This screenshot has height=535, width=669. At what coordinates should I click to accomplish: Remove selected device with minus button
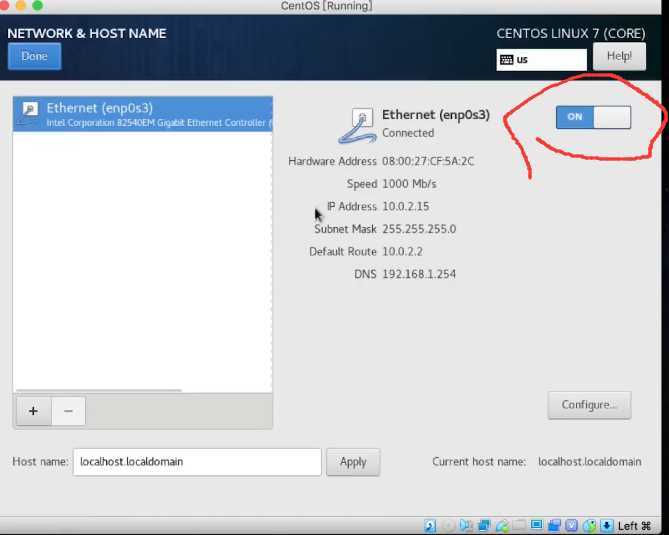click(68, 411)
